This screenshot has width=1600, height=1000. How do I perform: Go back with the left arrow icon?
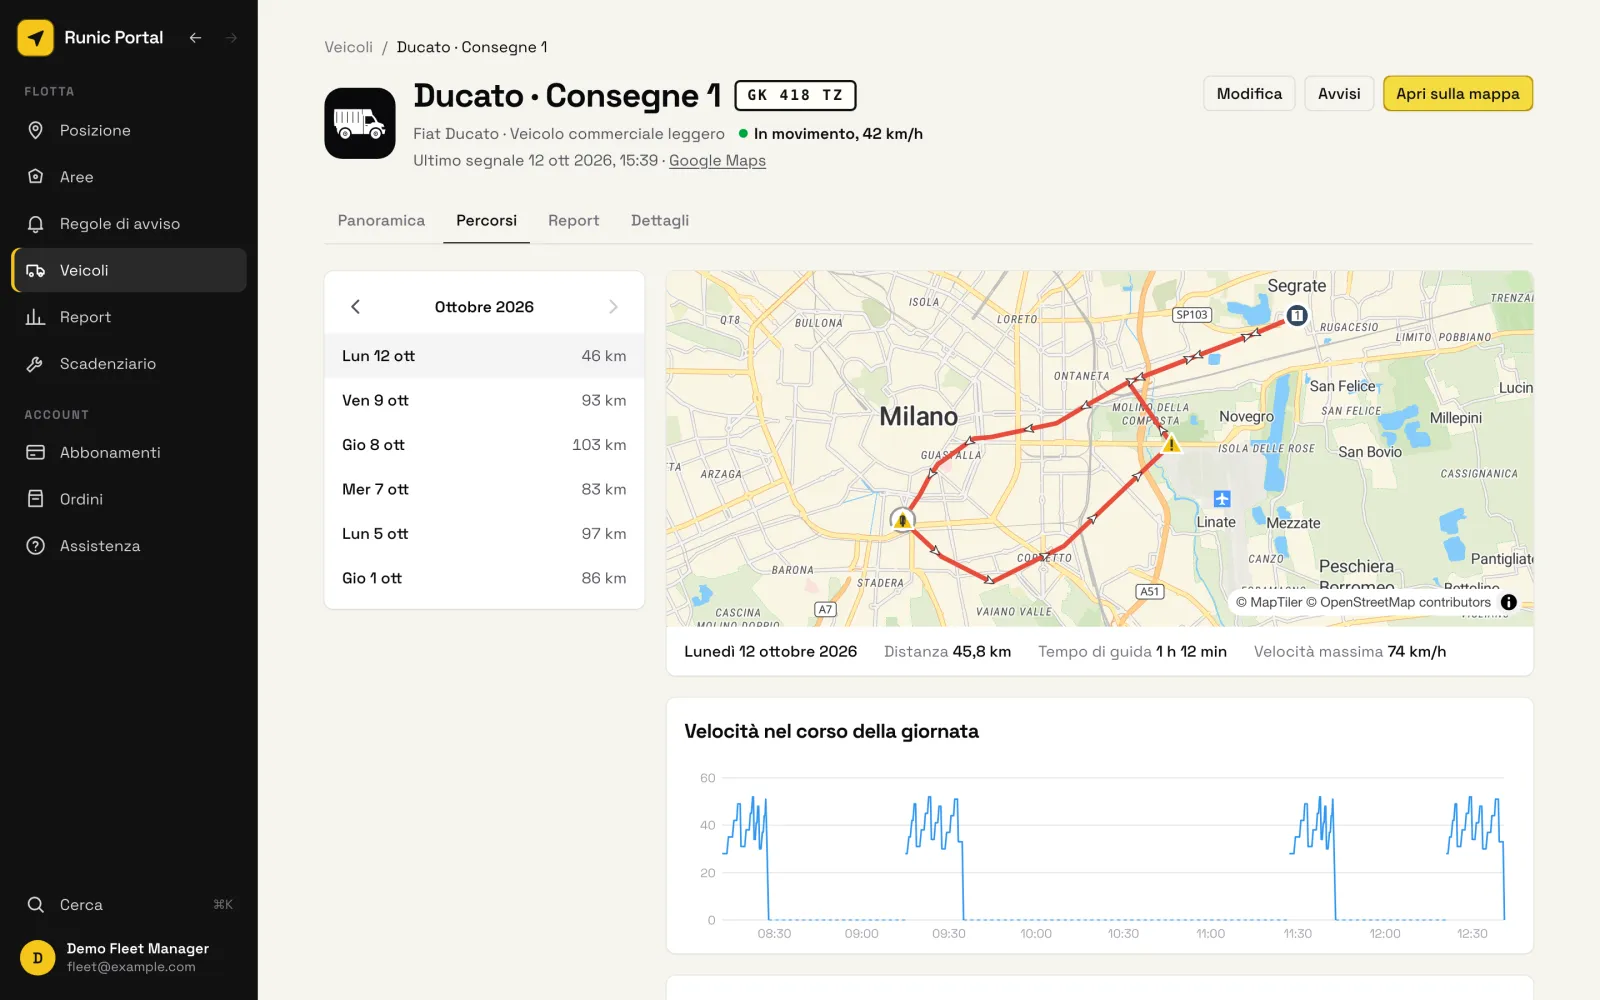tap(196, 38)
